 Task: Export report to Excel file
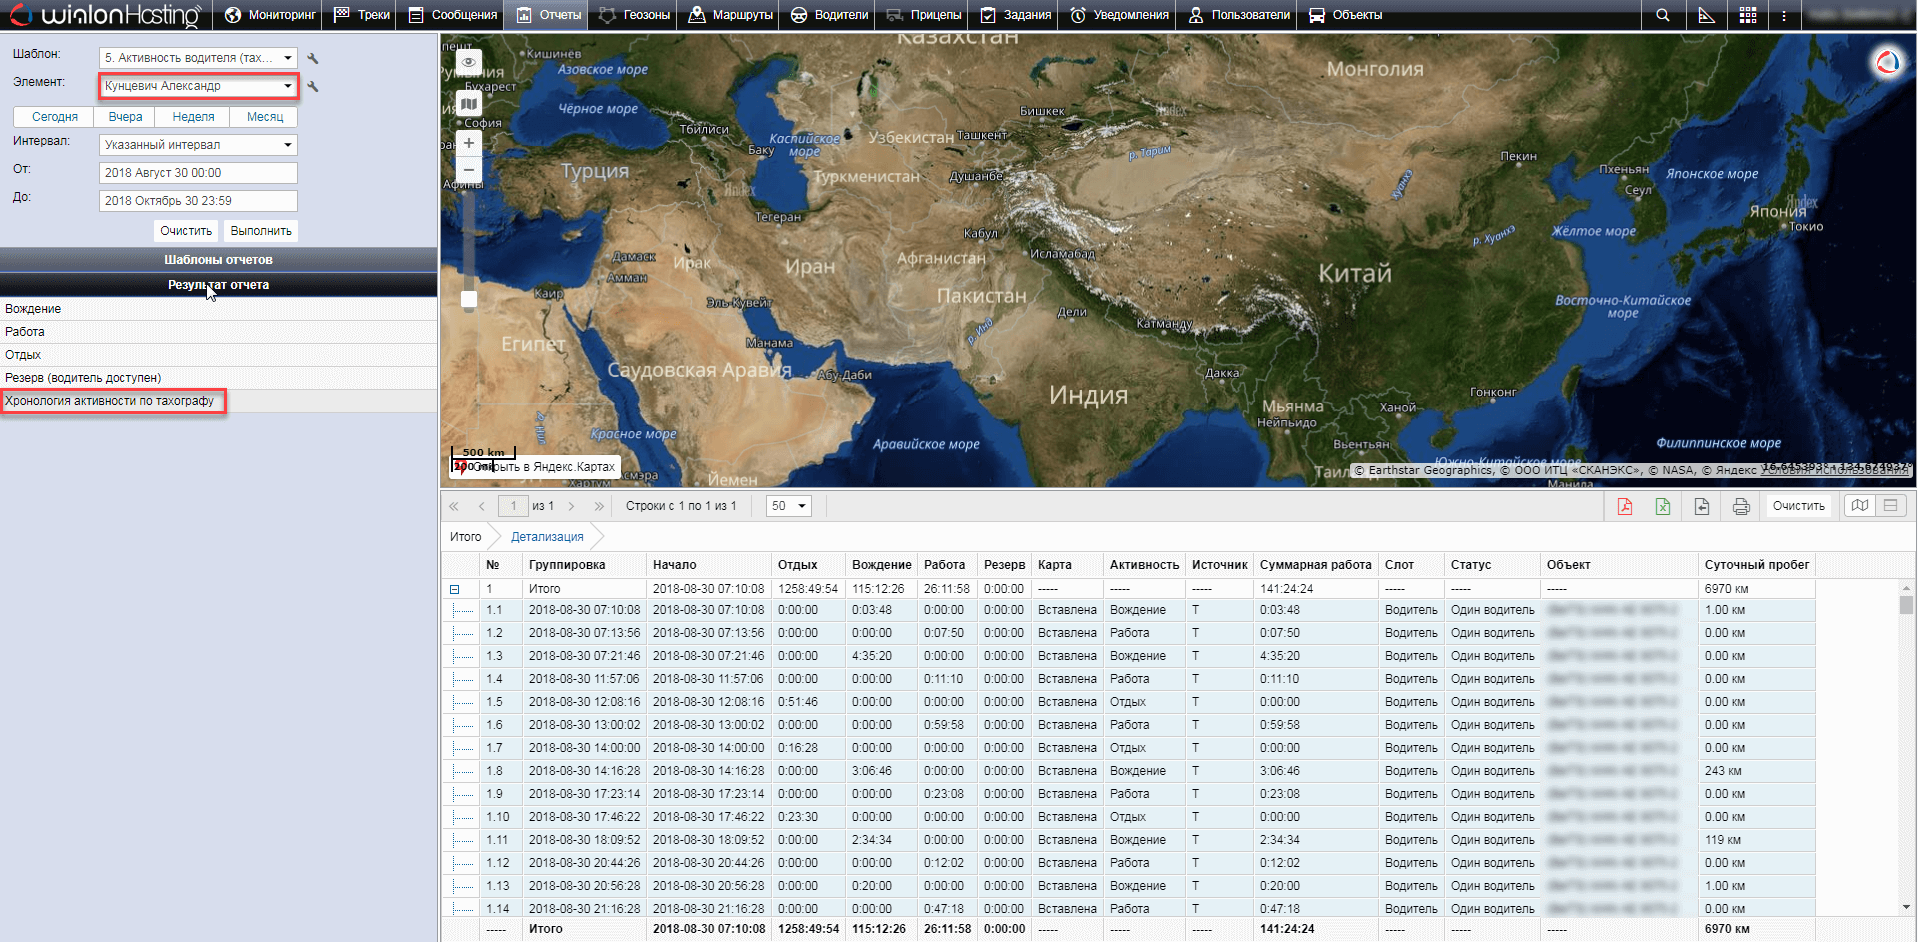[1662, 506]
